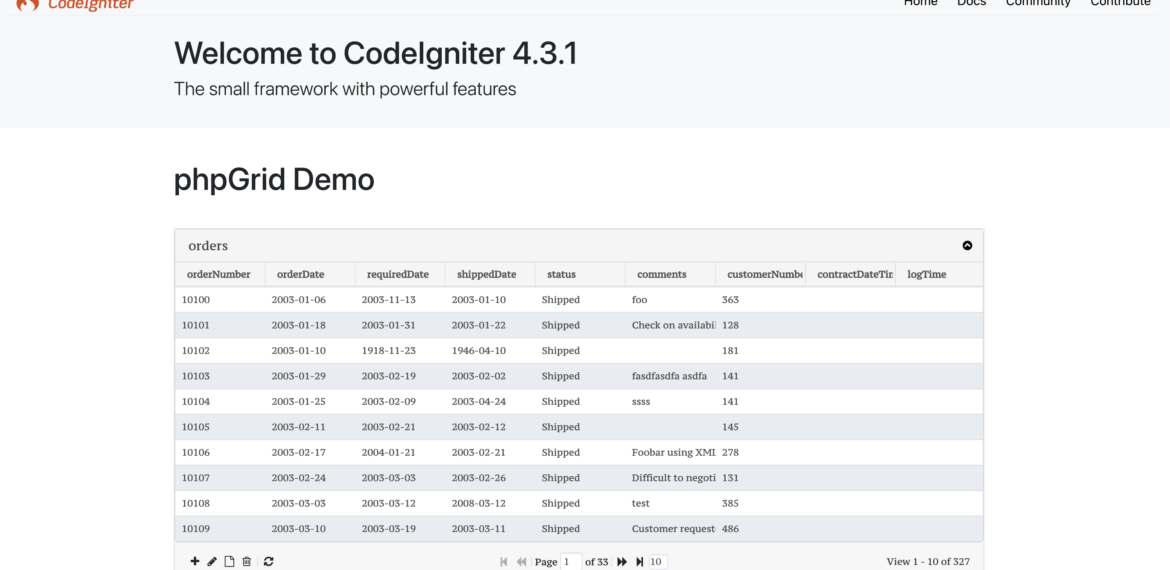The width and height of the screenshot is (1170, 570).
Task: Jump to last page of grid
Action: tap(639, 562)
